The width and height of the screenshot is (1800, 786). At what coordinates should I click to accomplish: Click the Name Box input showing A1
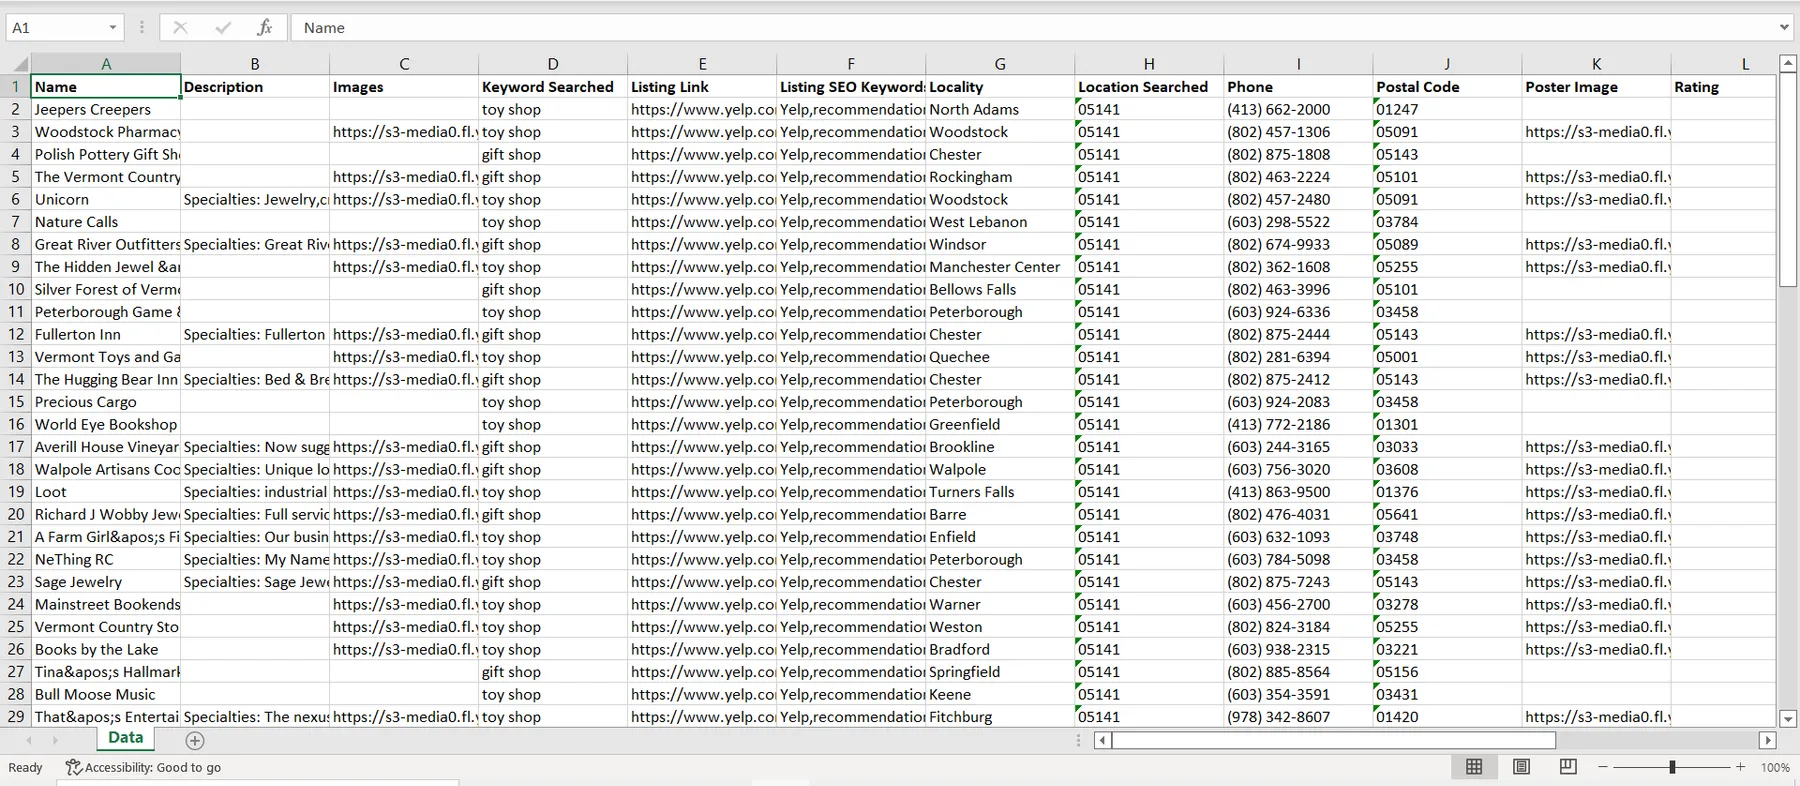55,28
